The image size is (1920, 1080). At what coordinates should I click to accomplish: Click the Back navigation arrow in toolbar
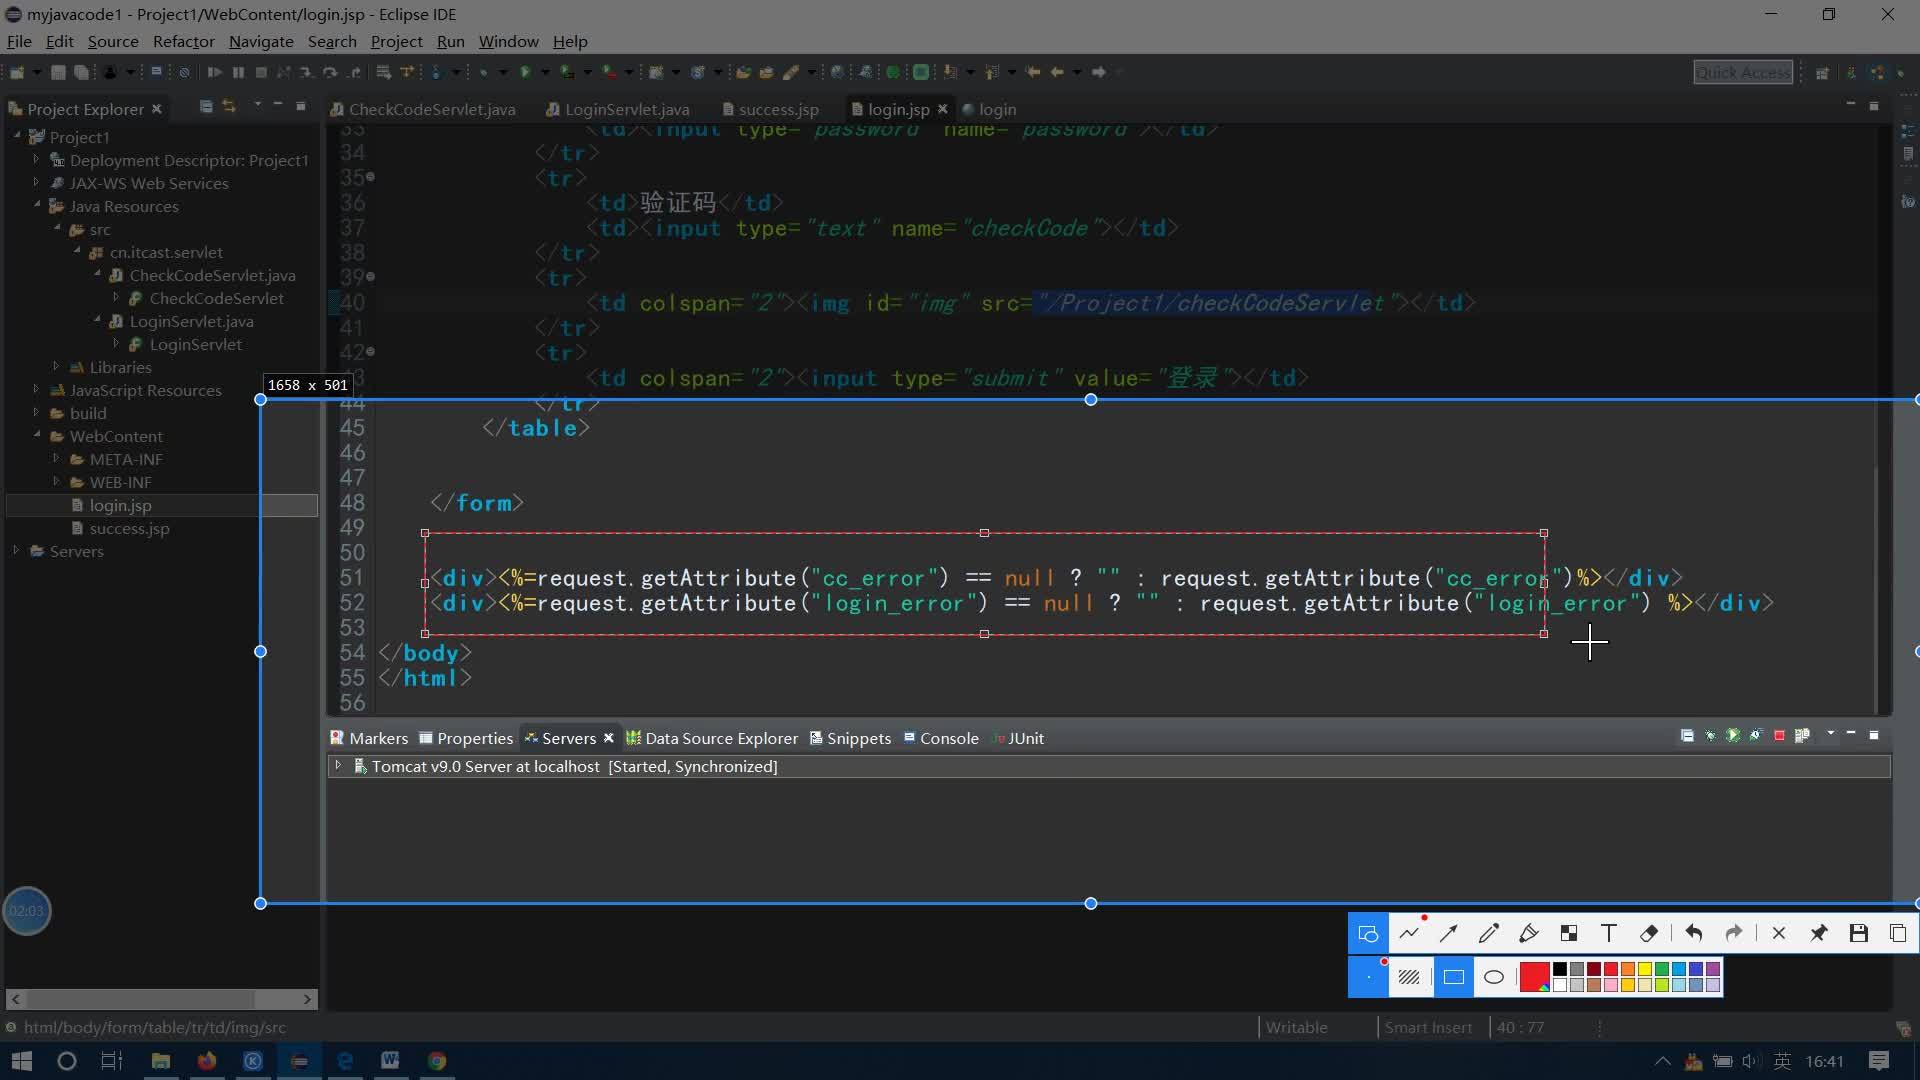click(x=1057, y=72)
